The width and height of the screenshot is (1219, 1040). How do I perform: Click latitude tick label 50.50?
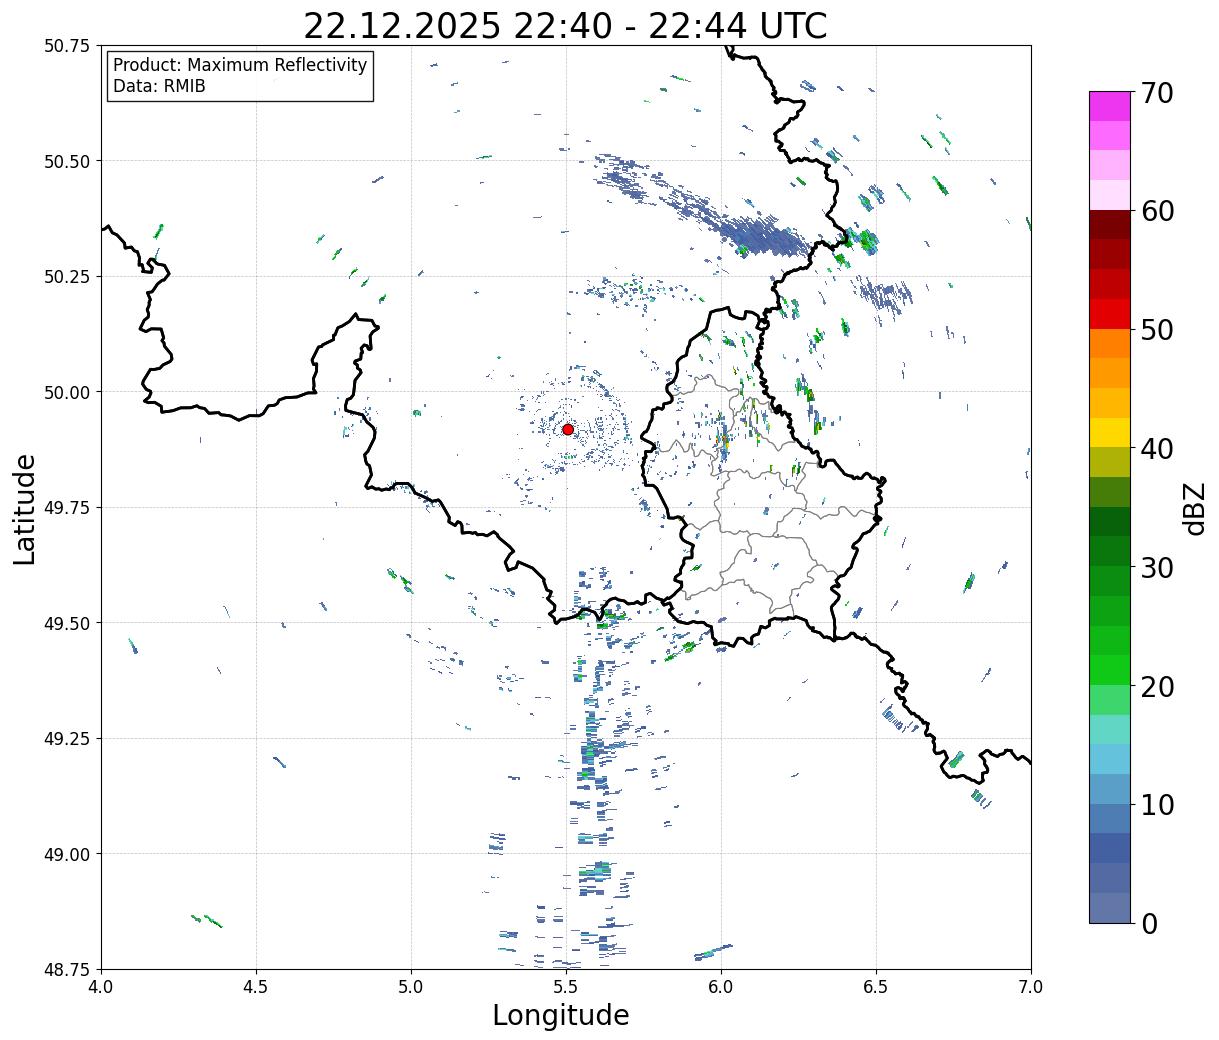(67, 161)
